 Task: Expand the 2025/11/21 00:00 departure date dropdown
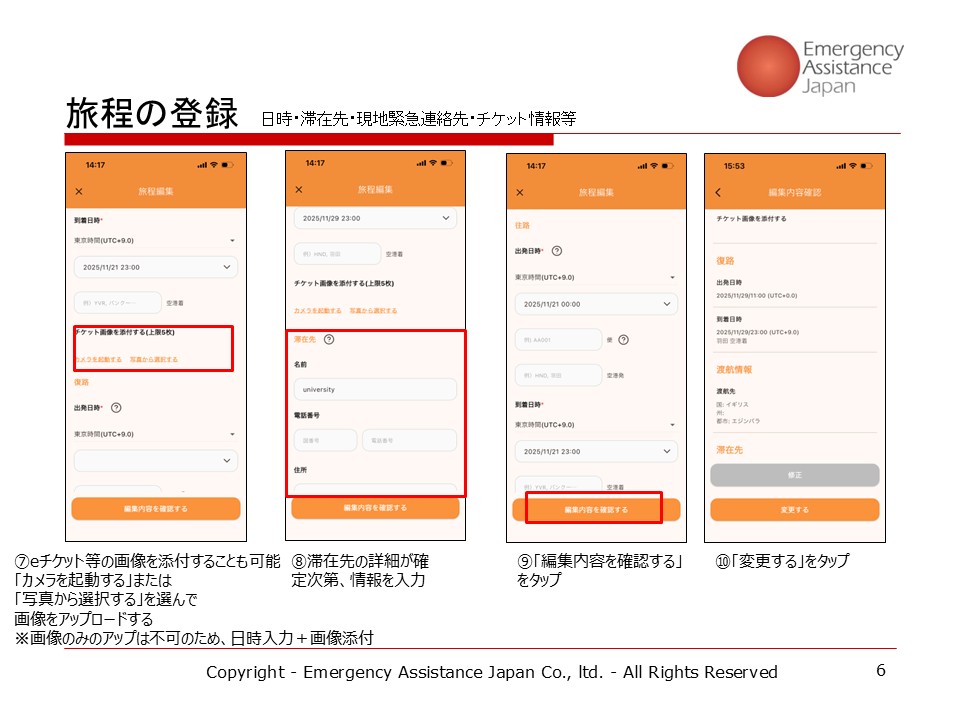point(596,304)
